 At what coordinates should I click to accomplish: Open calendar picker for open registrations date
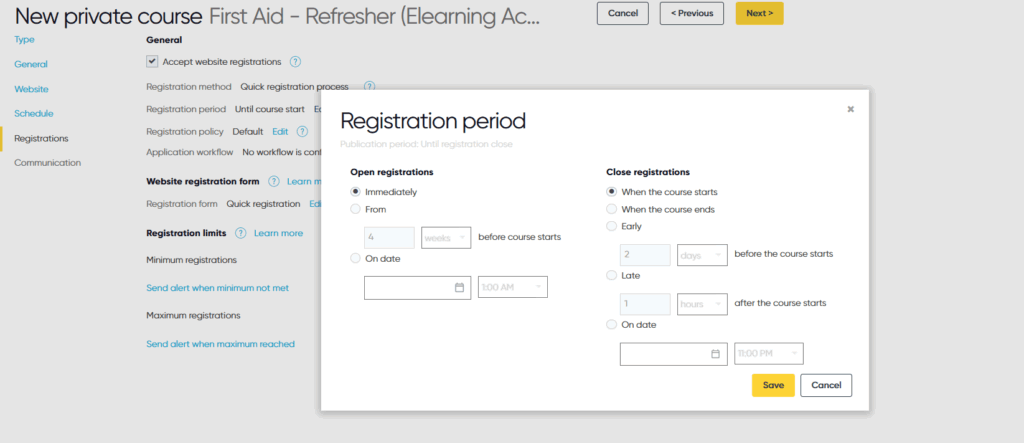(459, 287)
